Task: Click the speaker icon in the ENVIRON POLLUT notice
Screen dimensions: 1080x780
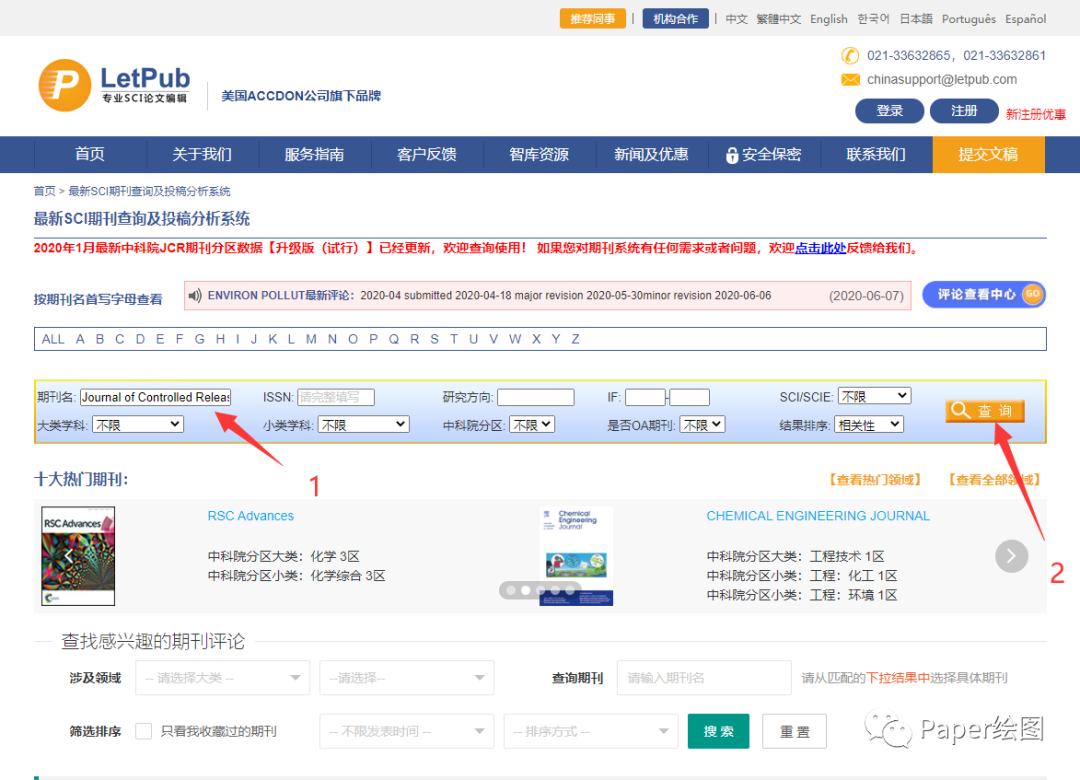Action: tap(195, 296)
